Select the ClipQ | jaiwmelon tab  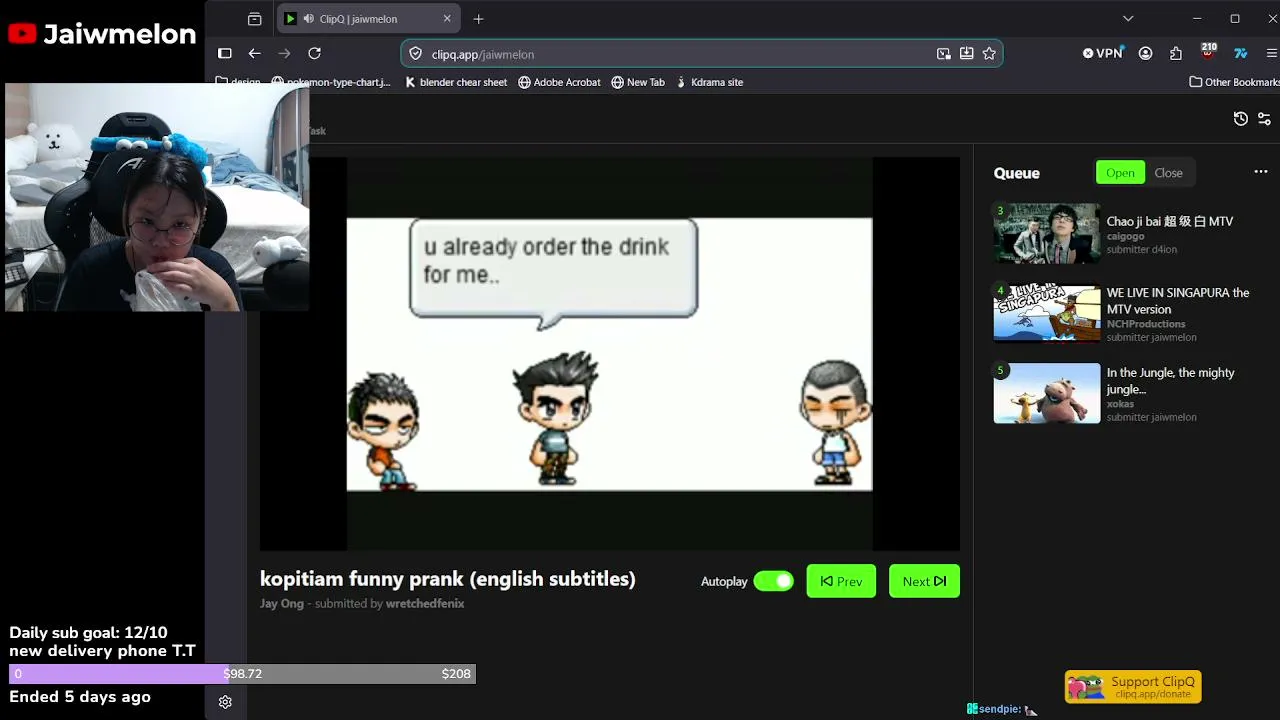coord(367,19)
